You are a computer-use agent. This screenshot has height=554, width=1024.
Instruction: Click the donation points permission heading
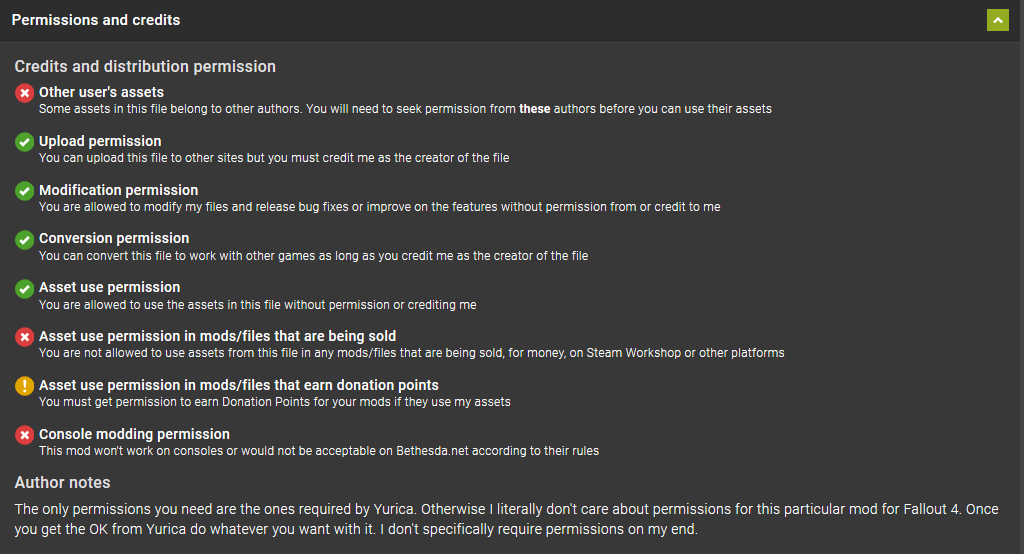(238, 385)
